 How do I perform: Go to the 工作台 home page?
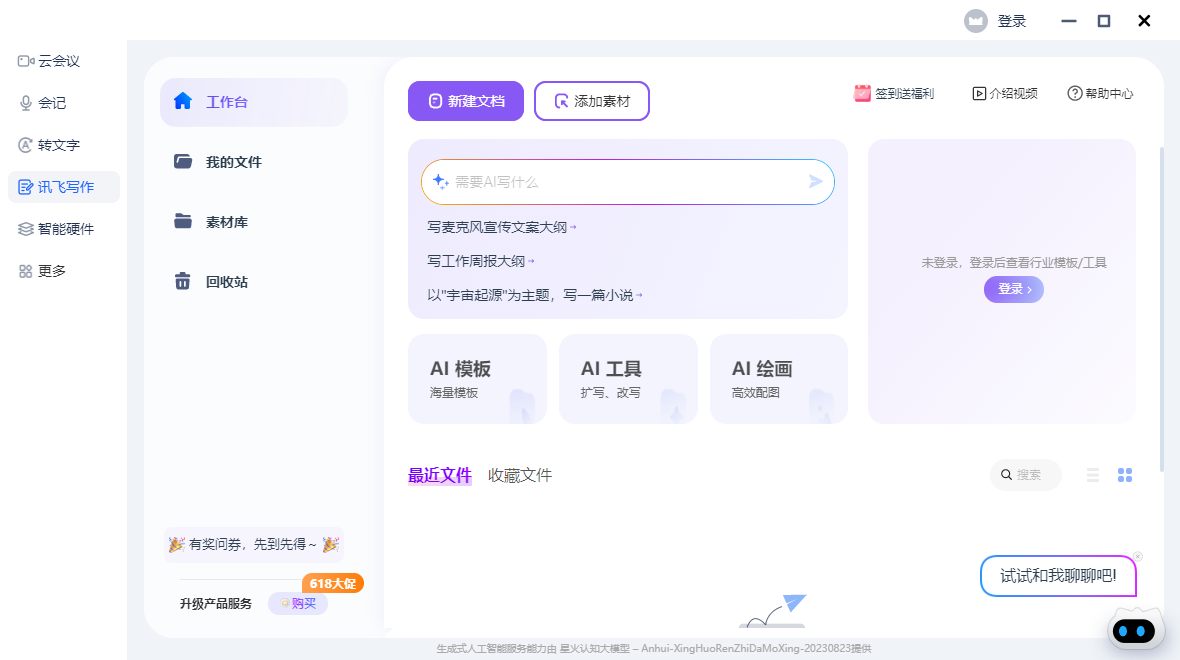click(254, 102)
